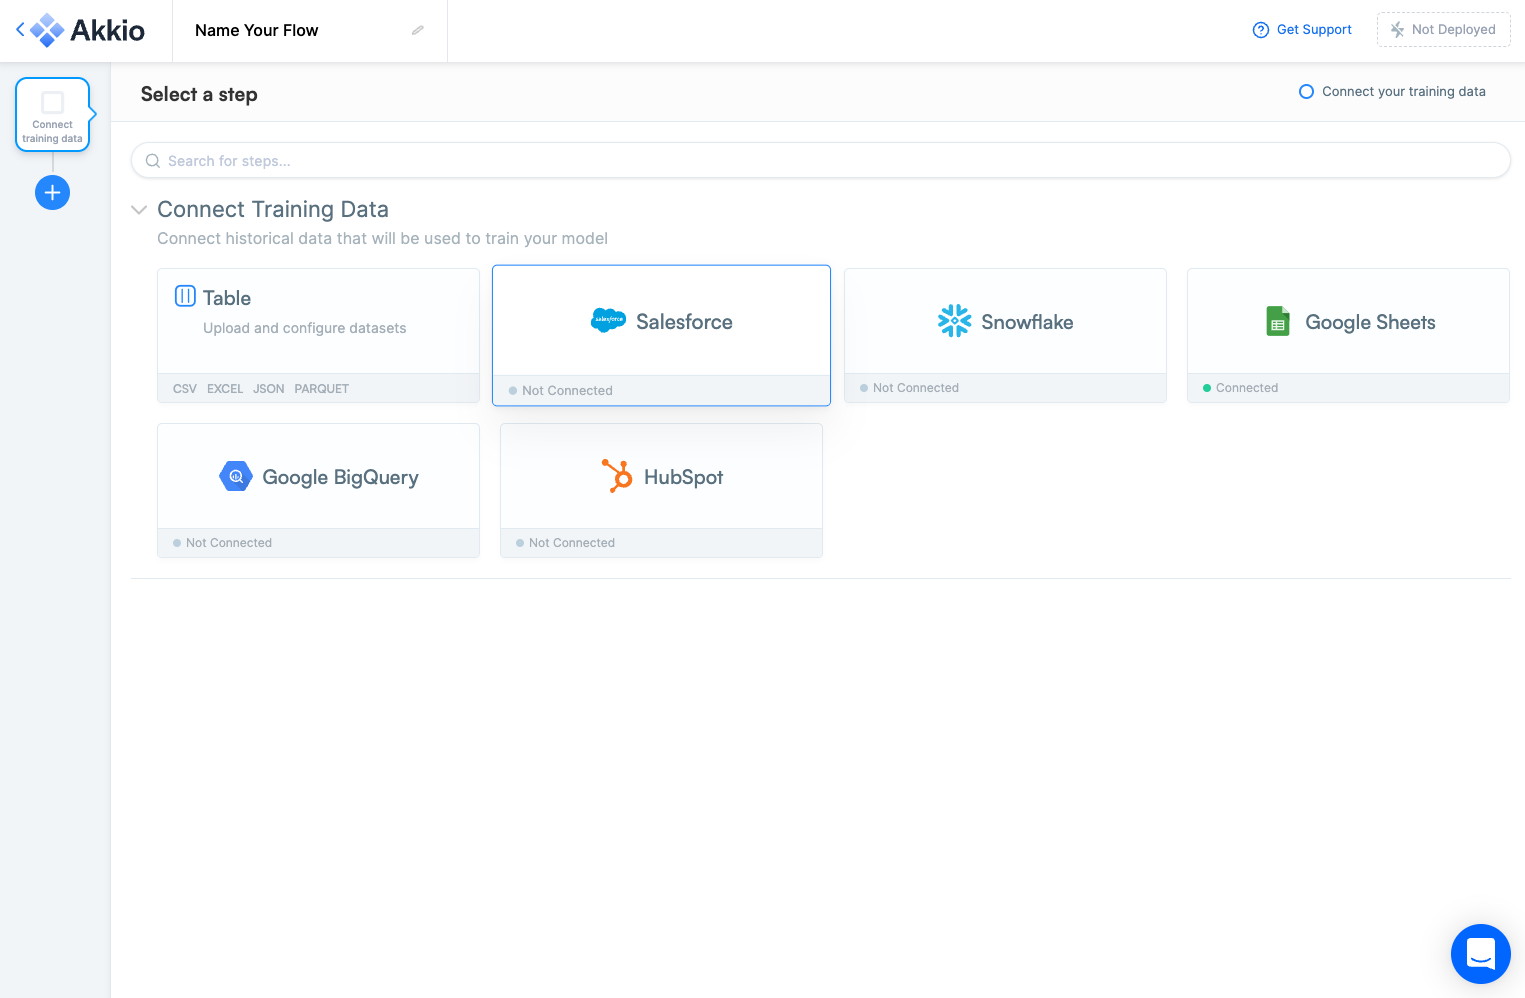This screenshot has width=1525, height=998.
Task: Click the back chevron beside Akkio logo
Action: 20,30
